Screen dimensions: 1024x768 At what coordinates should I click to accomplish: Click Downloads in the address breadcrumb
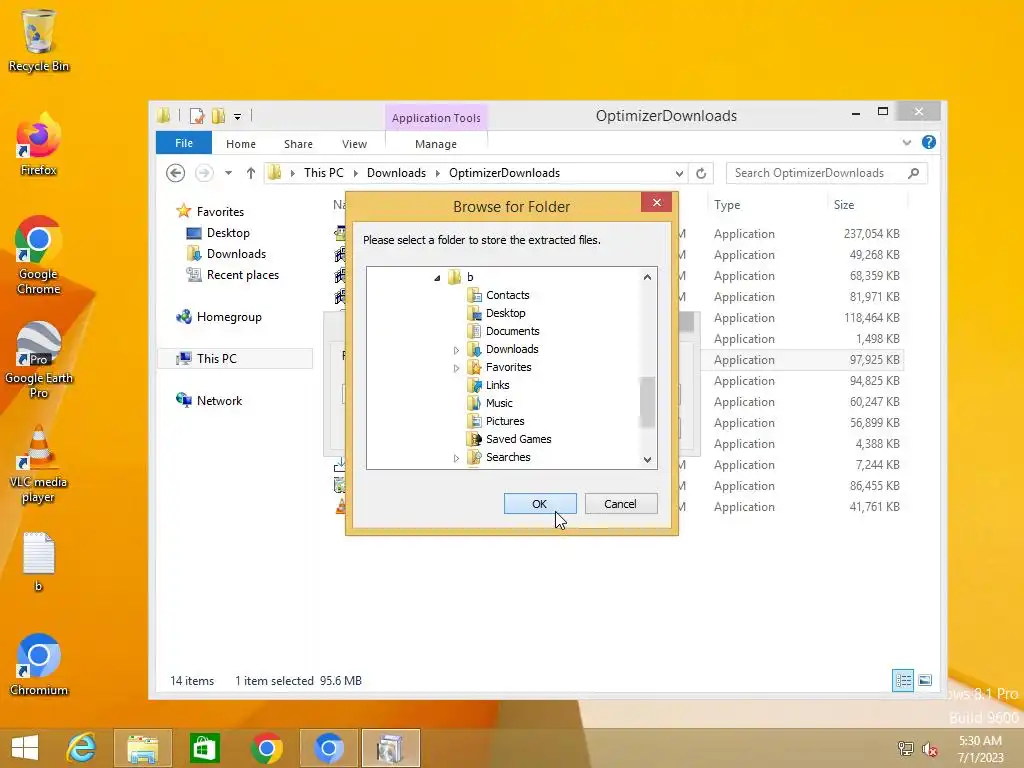point(396,173)
